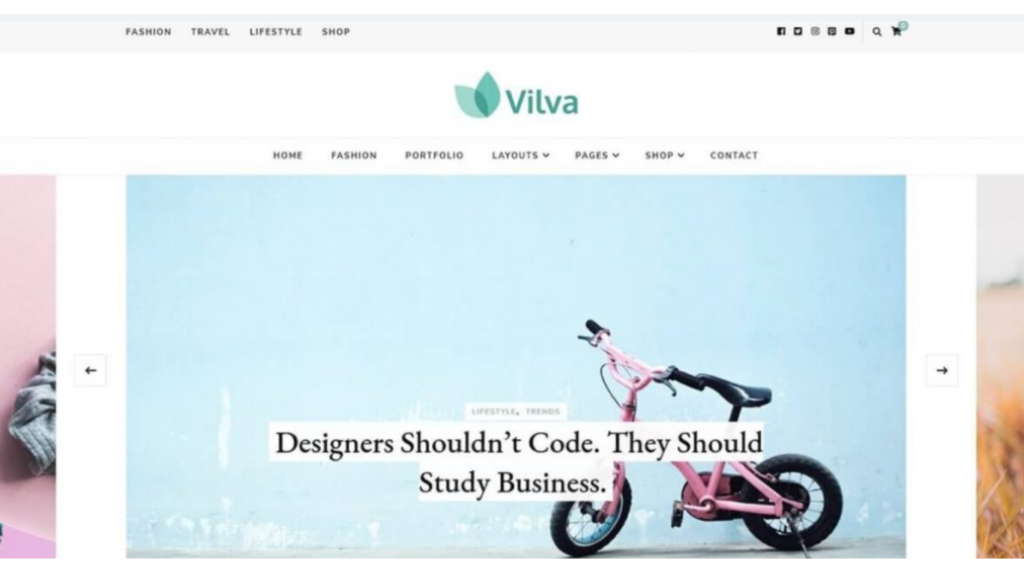
Task: Open the Trends category tag
Action: 543,411
